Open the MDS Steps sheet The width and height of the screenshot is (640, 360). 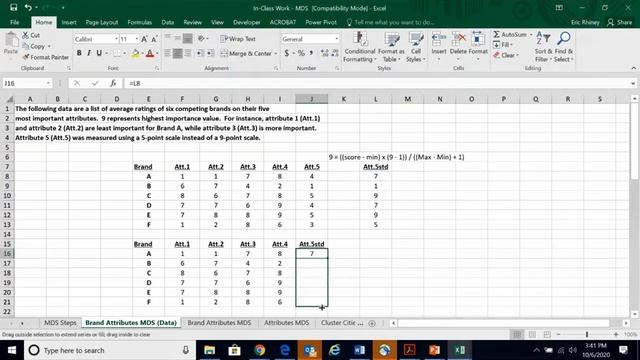tap(60, 322)
